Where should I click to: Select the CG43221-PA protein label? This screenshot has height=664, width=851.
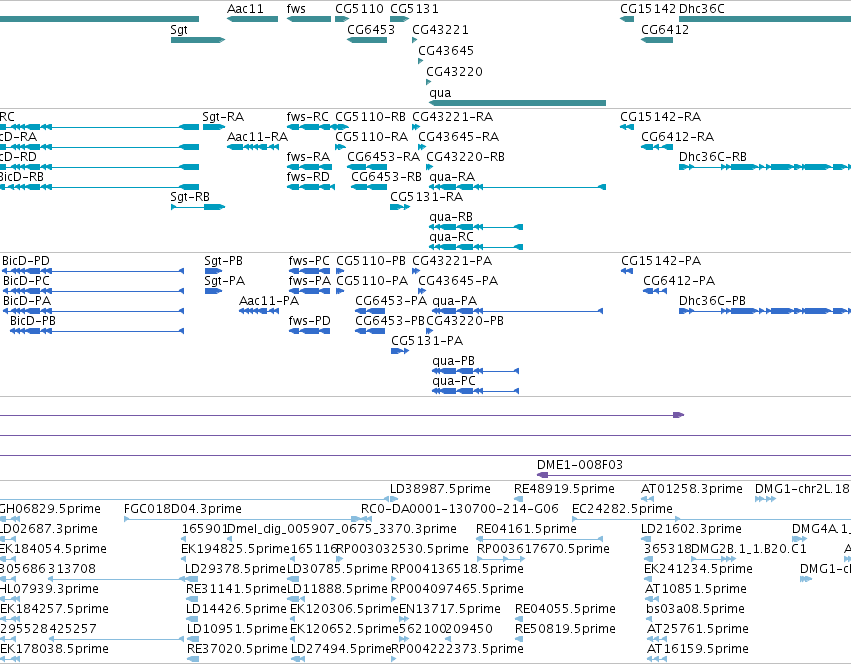click(452, 261)
